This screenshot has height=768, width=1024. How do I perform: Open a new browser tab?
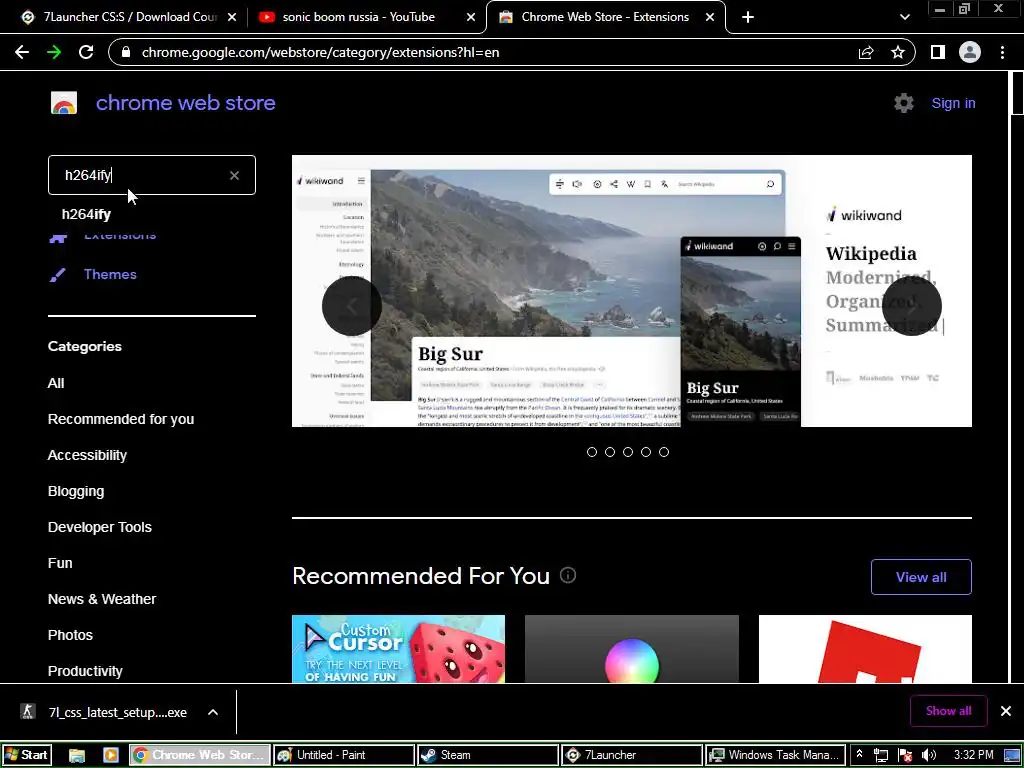pos(748,17)
